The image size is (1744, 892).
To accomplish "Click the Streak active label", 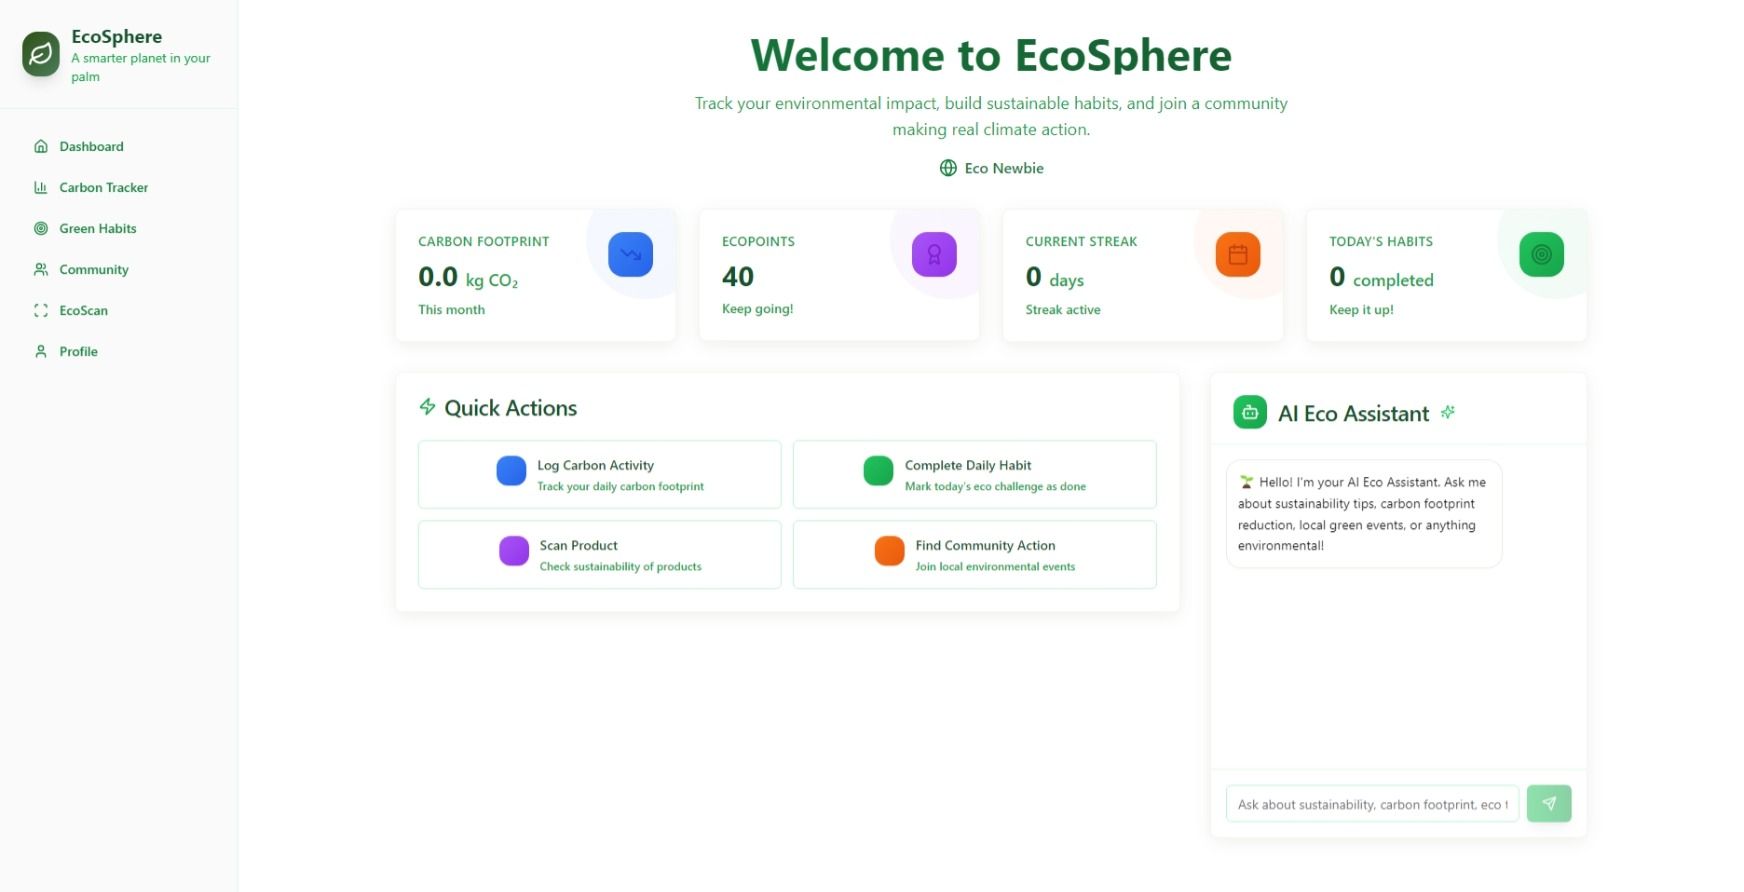I will pos(1063,310).
